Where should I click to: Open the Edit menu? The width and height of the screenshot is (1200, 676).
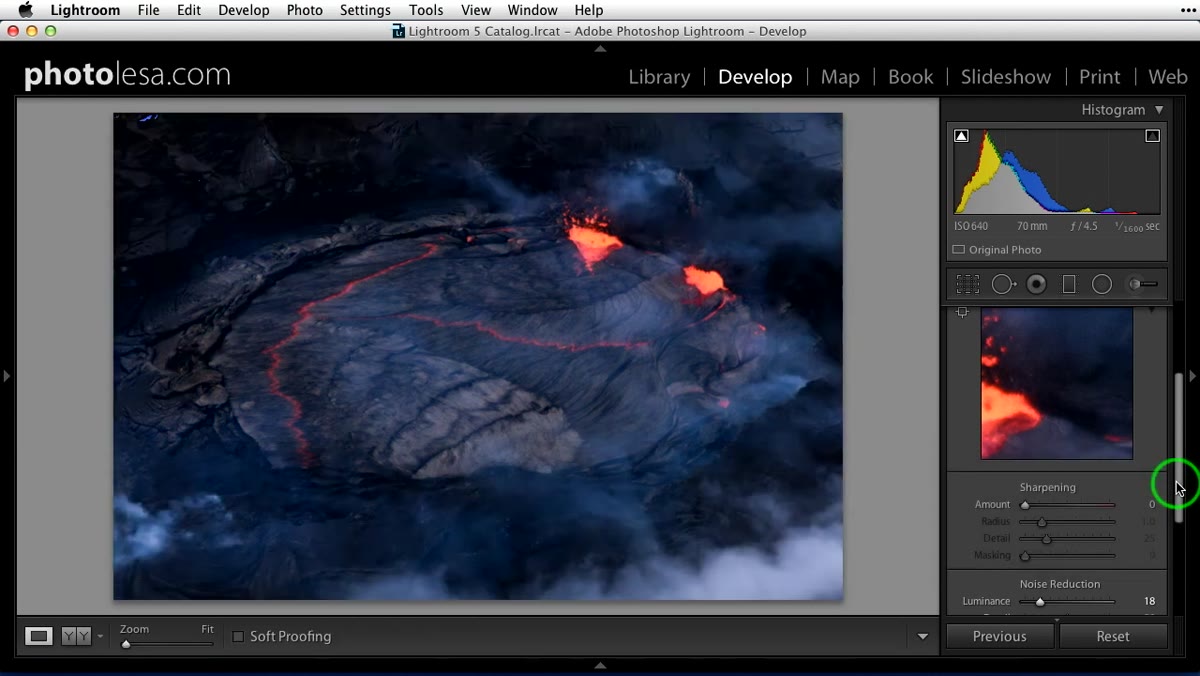click(x=188, y=10)
